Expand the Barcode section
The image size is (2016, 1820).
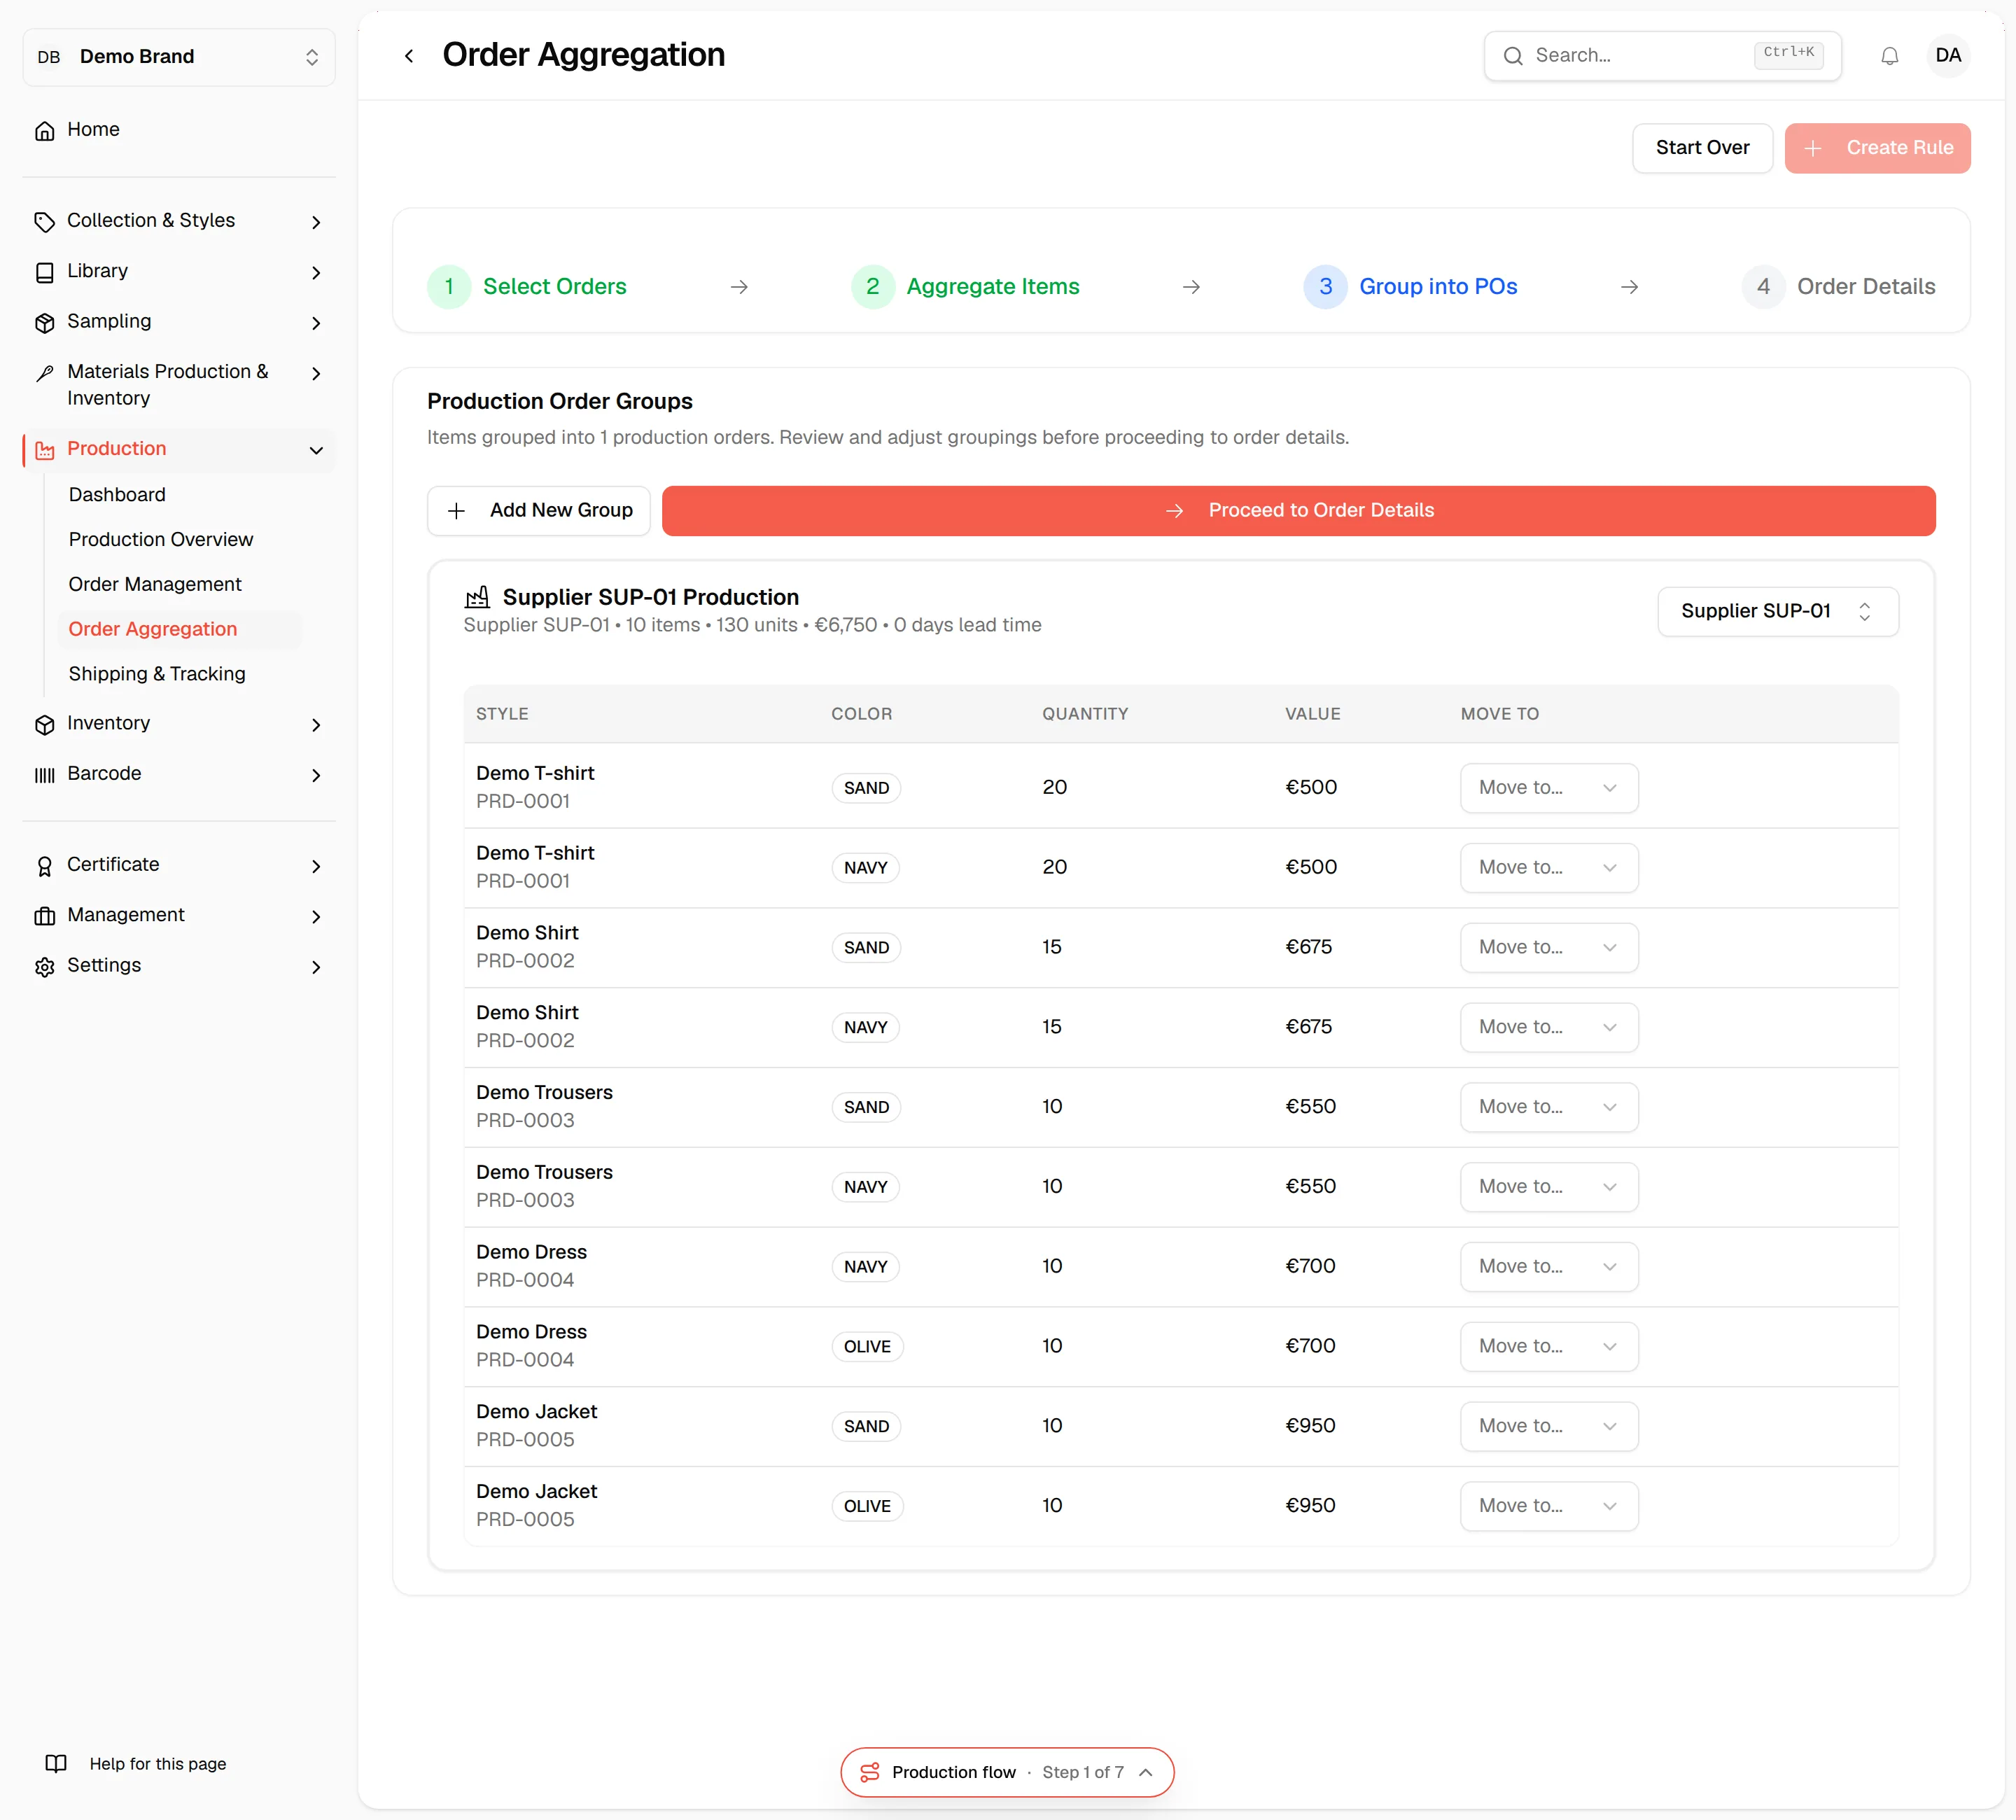[x=316, y=775]
